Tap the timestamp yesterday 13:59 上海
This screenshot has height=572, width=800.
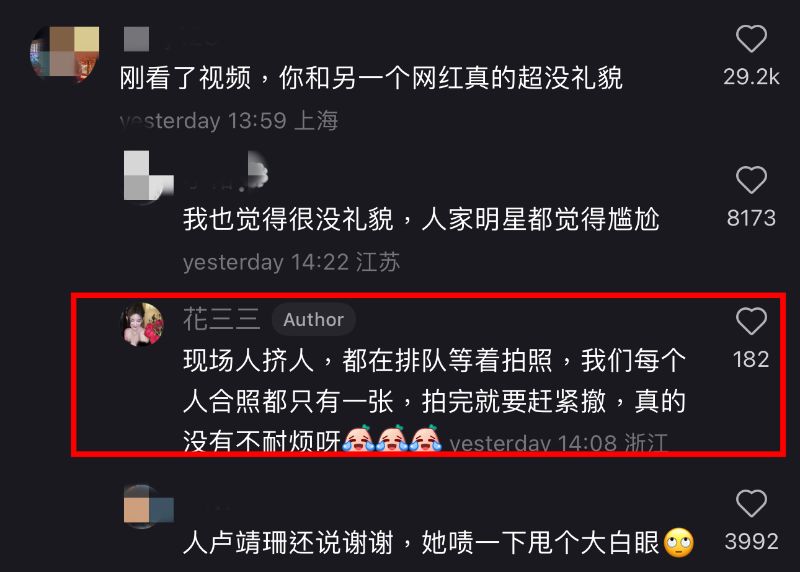pyautogui.click(x=229, y=121)
